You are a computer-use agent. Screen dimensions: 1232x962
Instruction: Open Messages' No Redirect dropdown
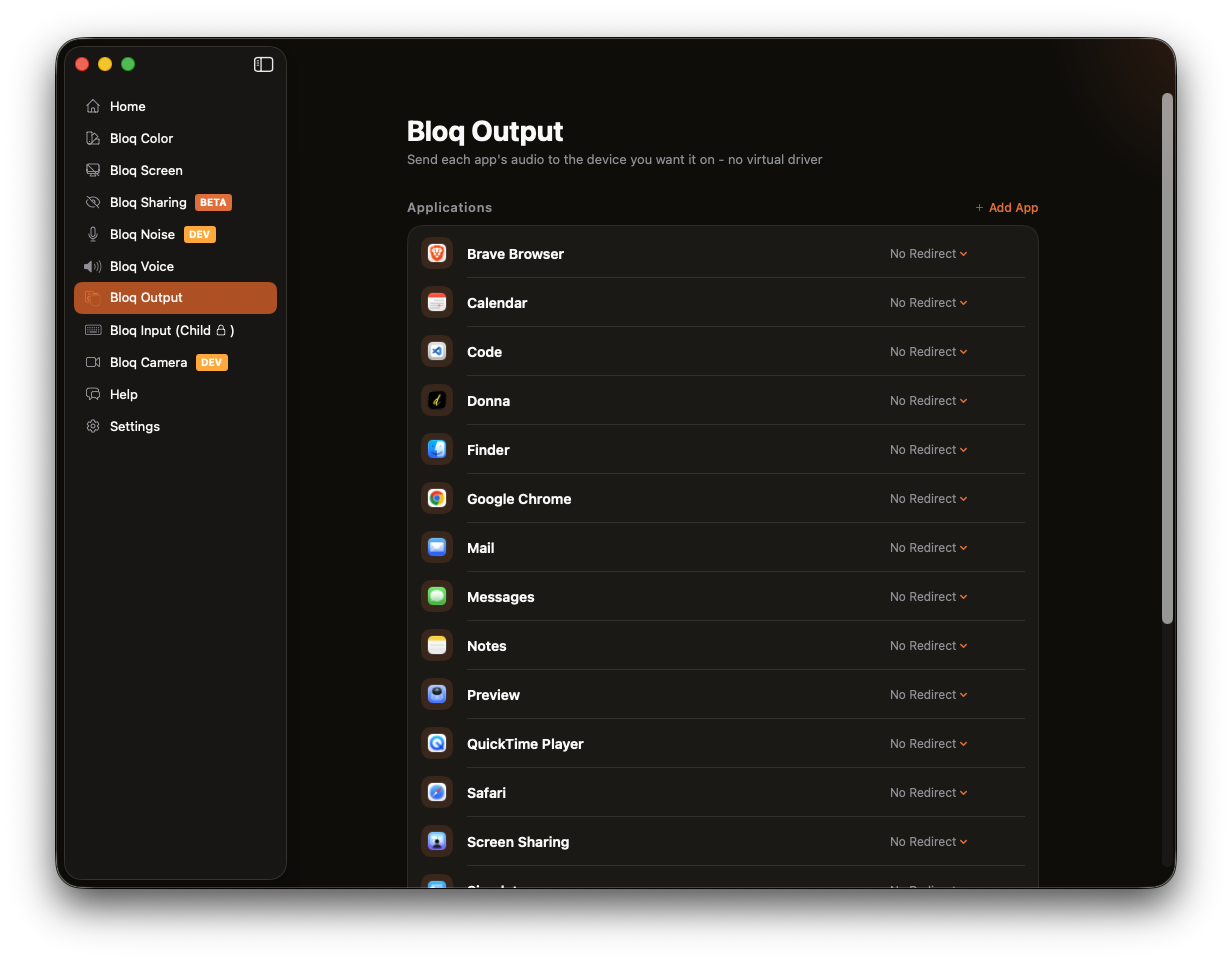[x=929, y=597]
